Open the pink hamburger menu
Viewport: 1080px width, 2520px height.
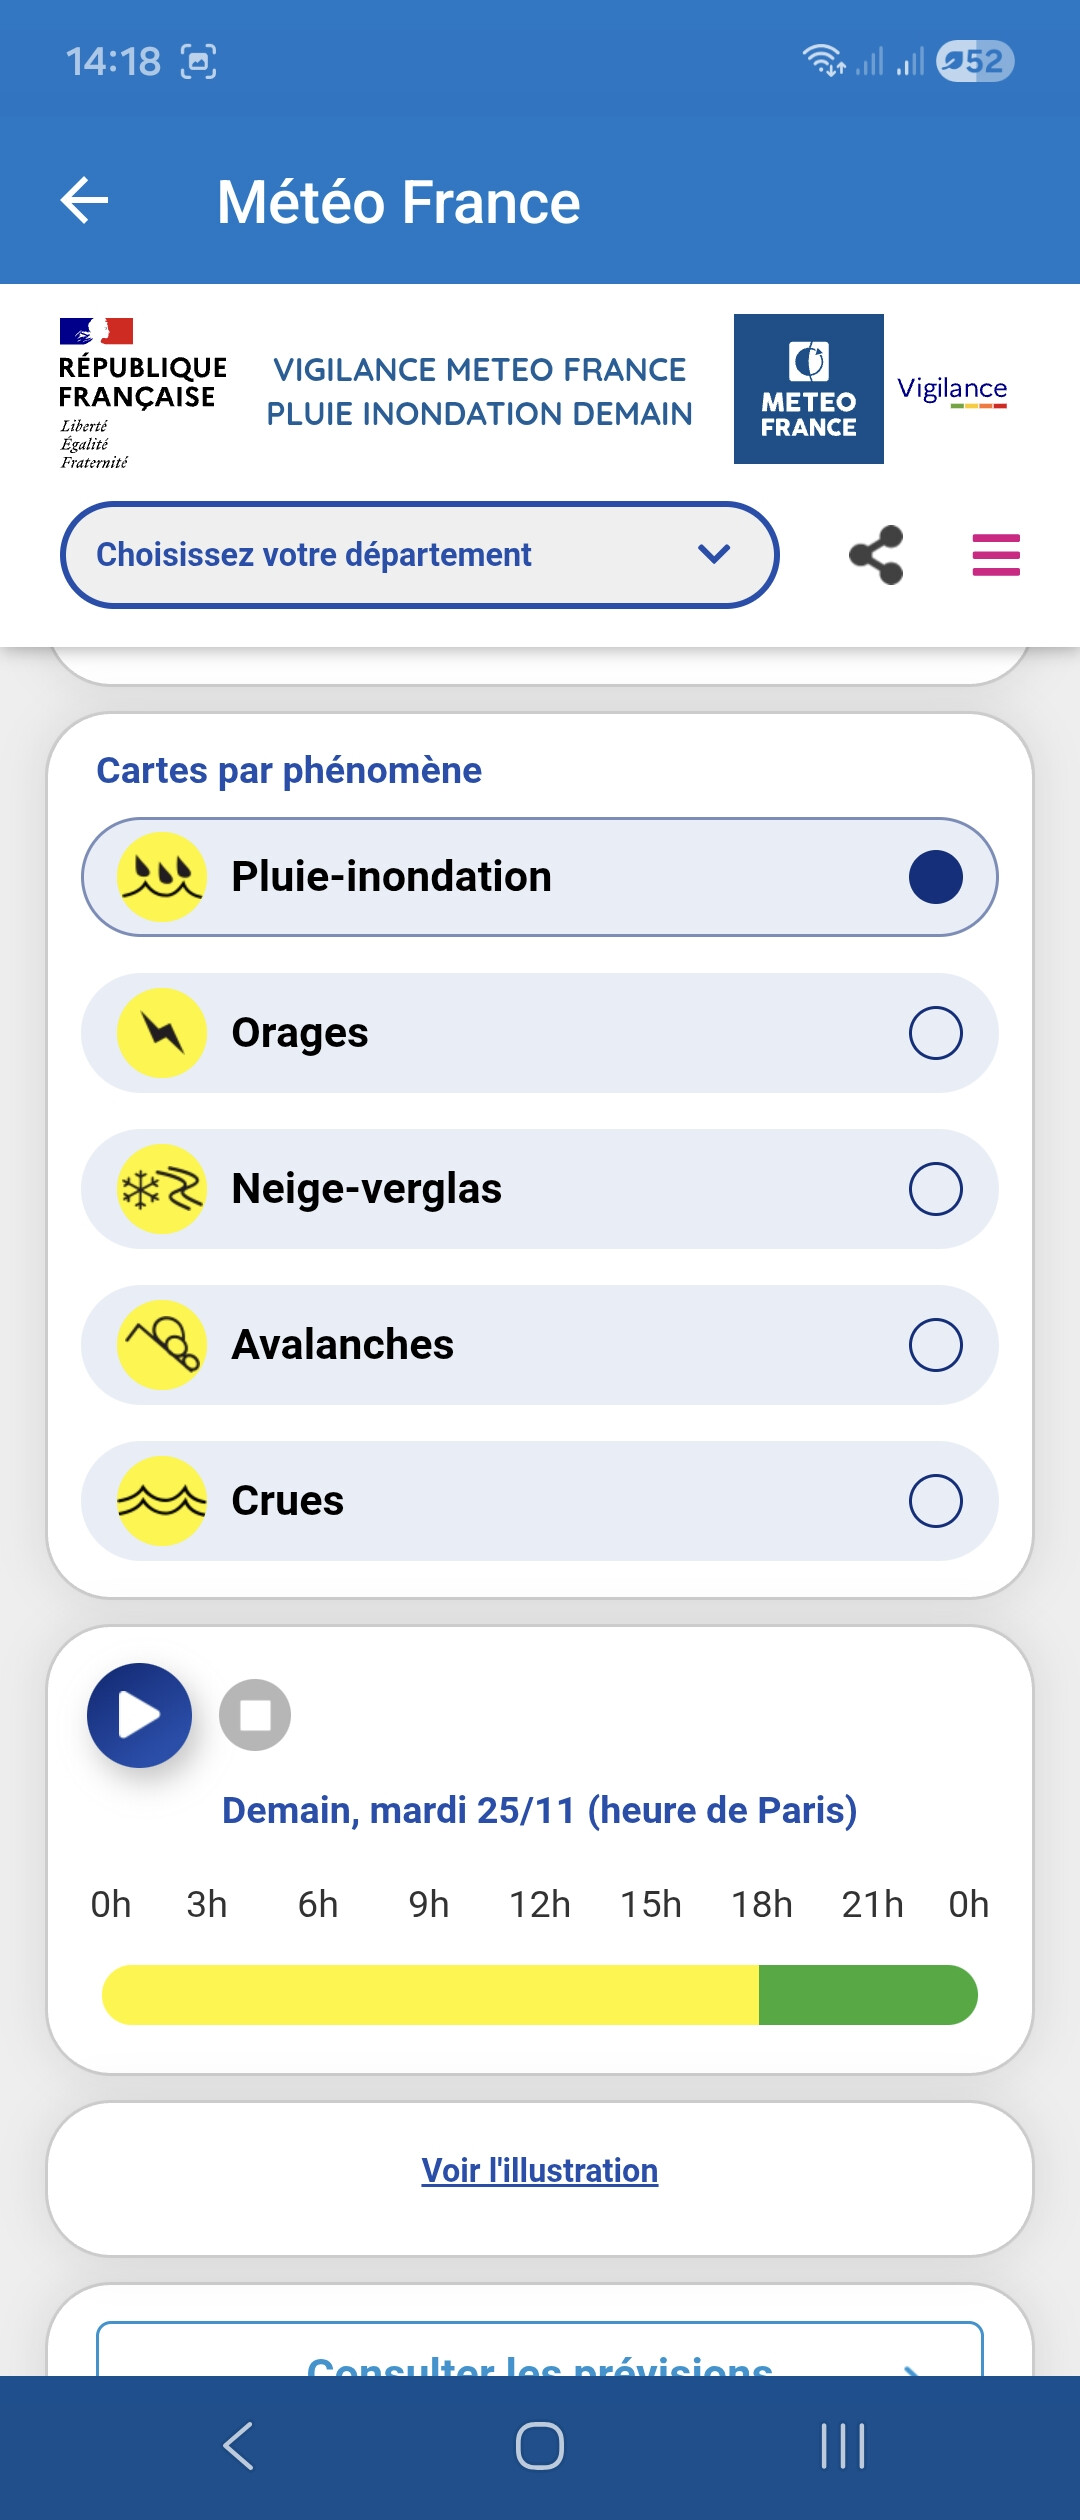[996, 555]
